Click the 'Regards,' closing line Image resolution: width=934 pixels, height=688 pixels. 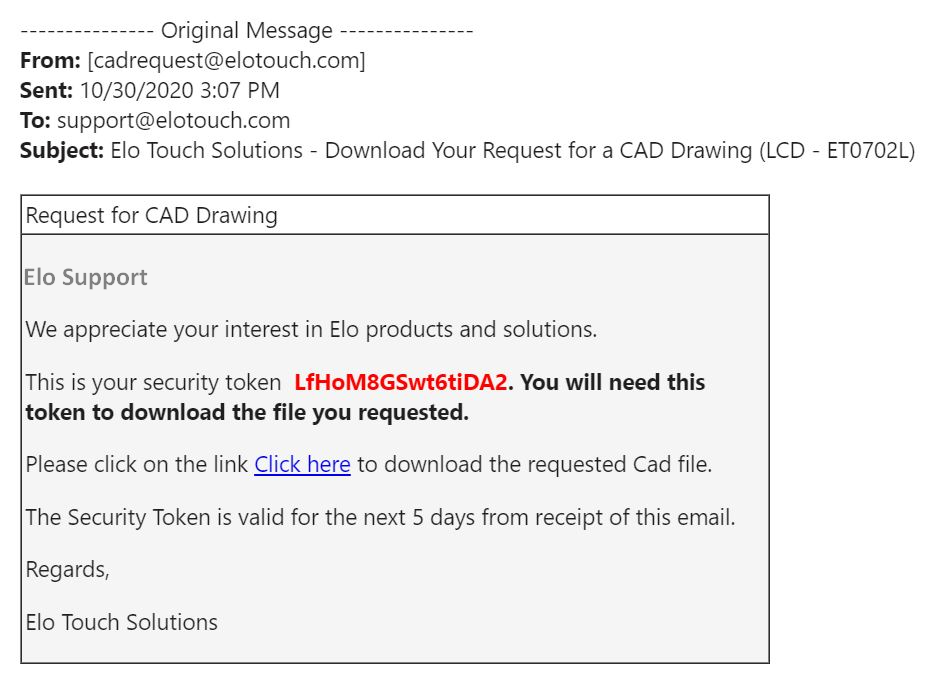point(67,569)
